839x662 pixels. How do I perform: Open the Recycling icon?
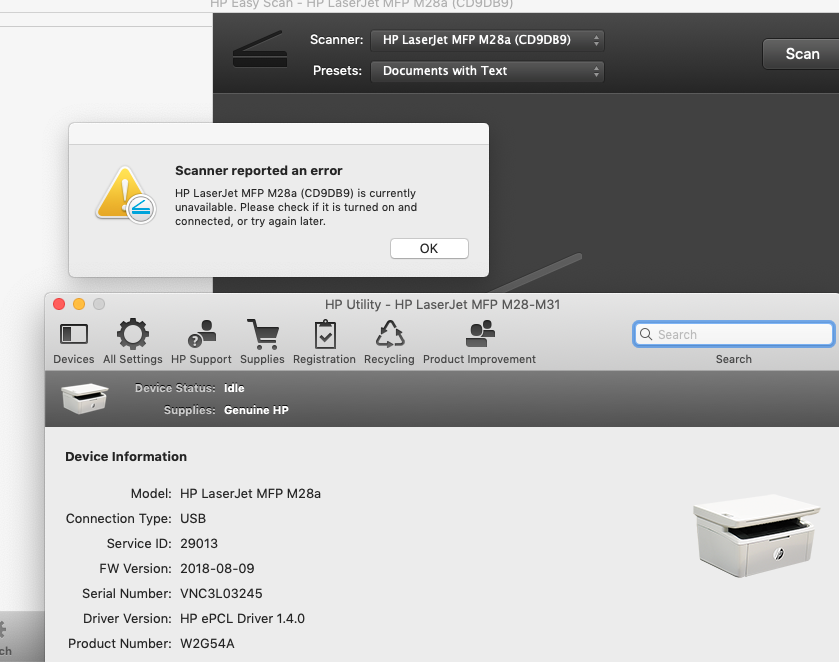[389, 341]
